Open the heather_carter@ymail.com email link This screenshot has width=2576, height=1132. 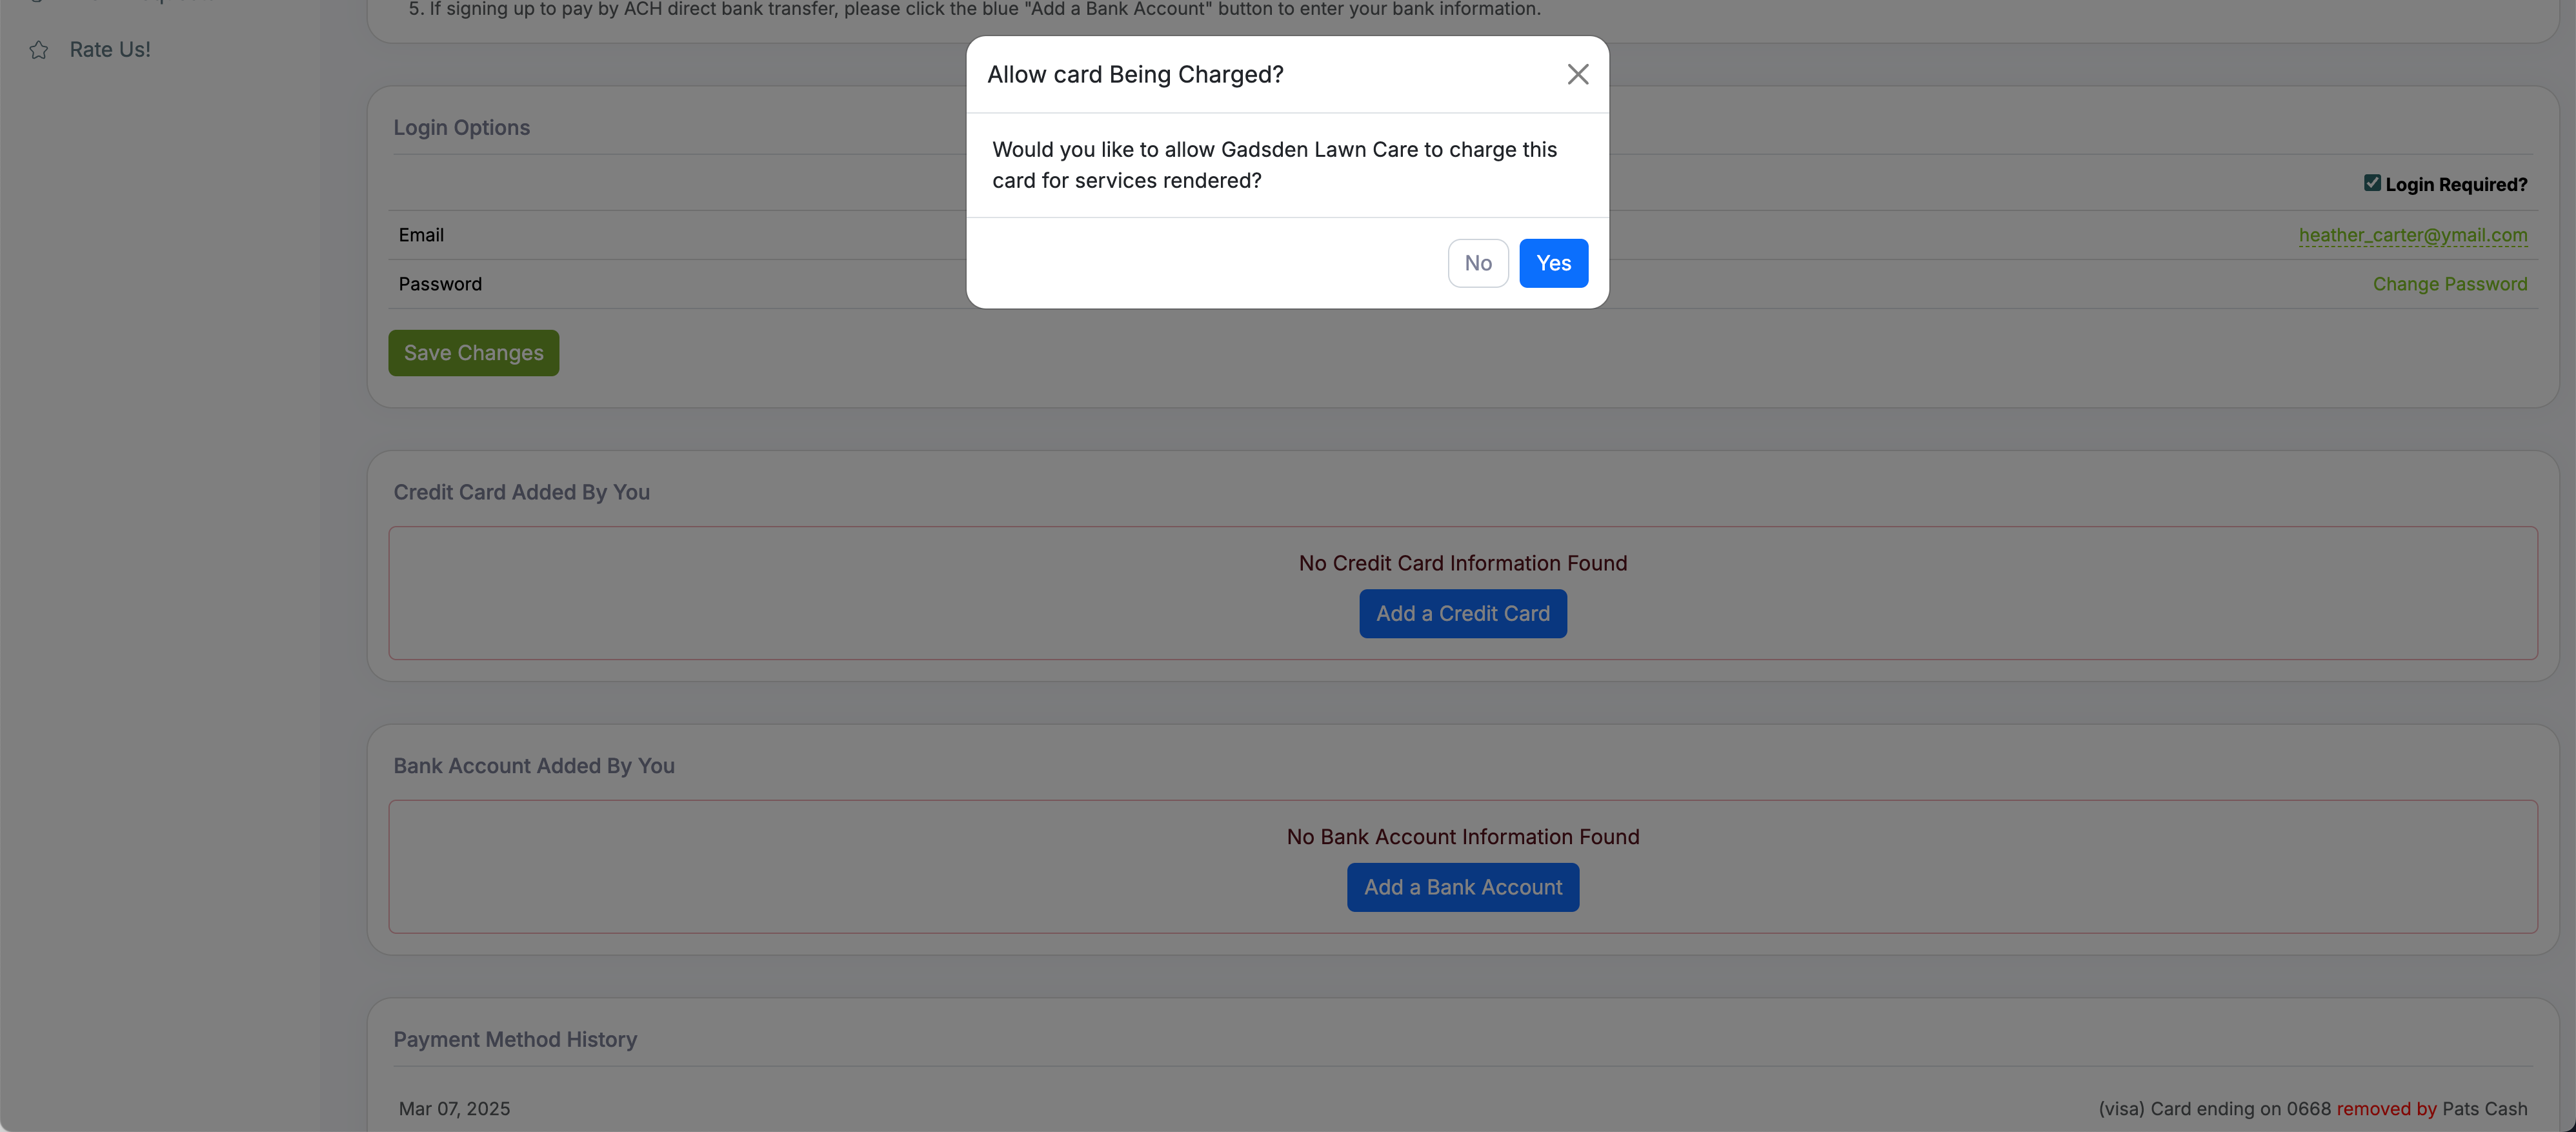2414,235
